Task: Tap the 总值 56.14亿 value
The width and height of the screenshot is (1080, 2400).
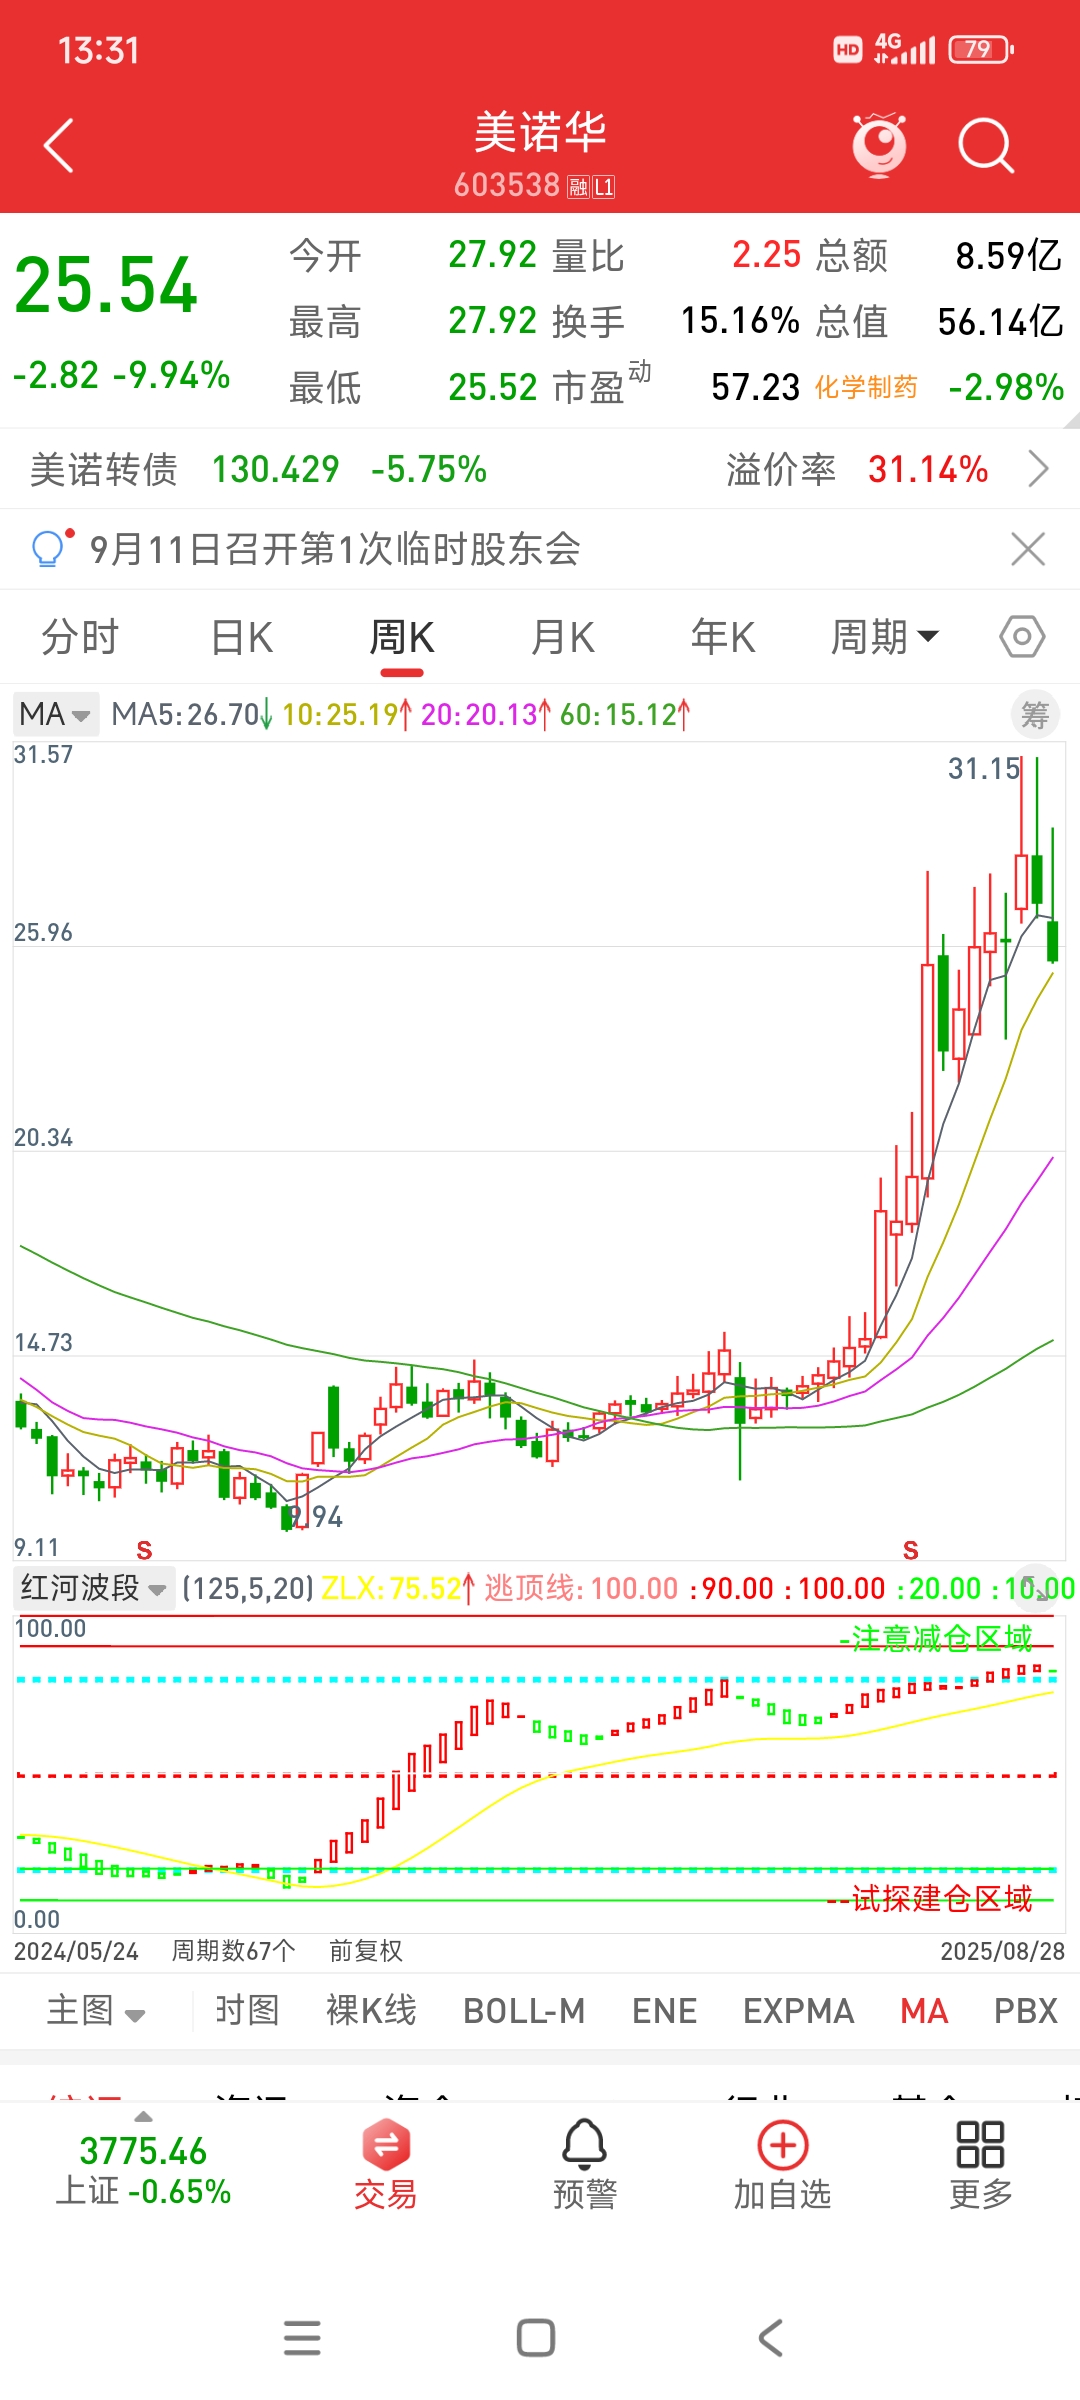Action: click(1000, 322)
